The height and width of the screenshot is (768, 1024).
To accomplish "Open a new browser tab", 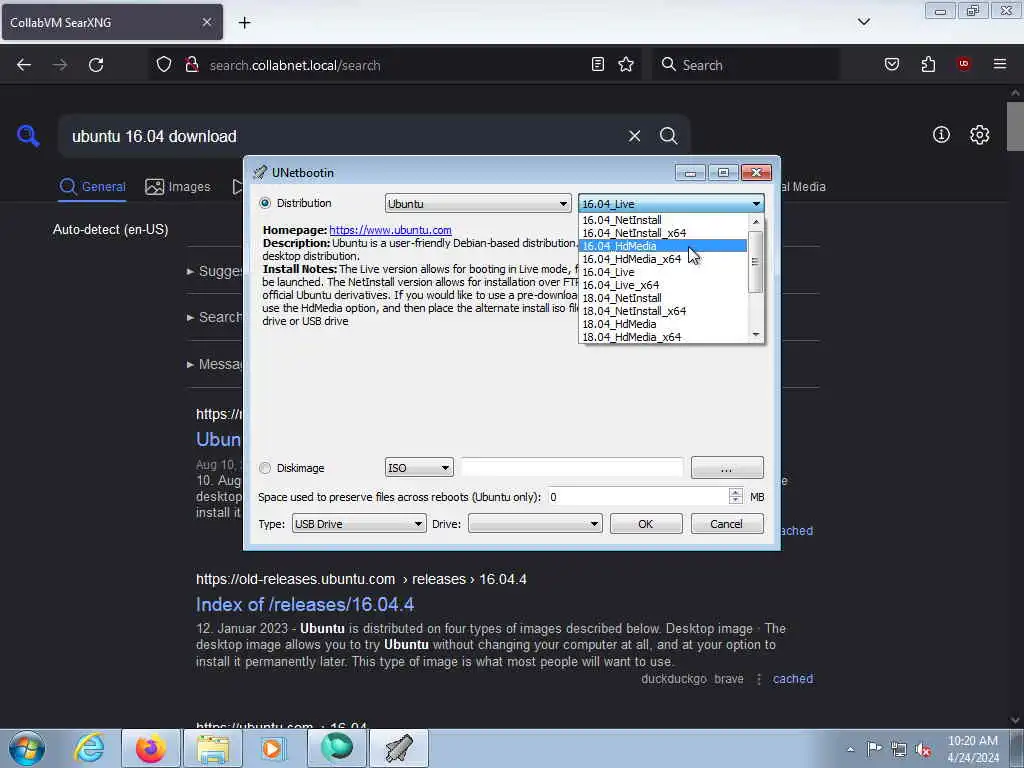I will [x=244, y=23].
